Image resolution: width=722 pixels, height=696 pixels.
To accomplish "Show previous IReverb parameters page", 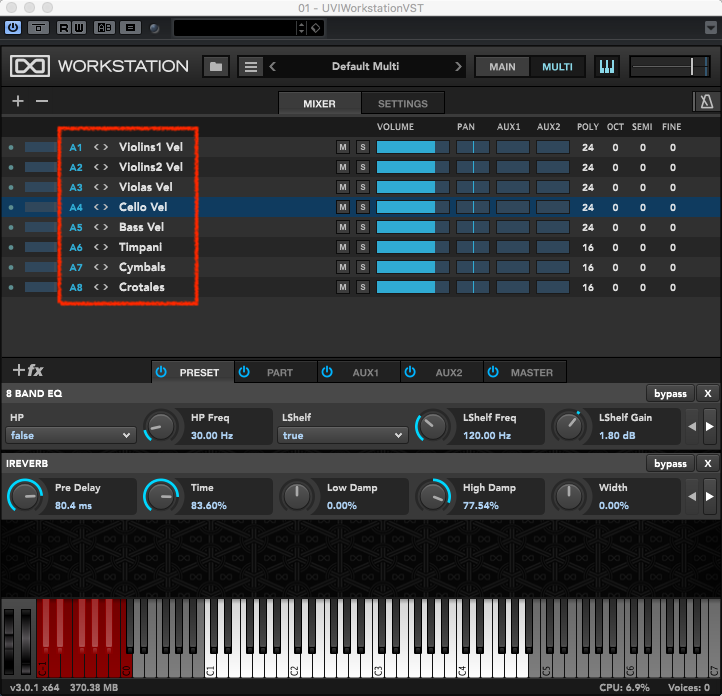I will [x=692, y=496].
